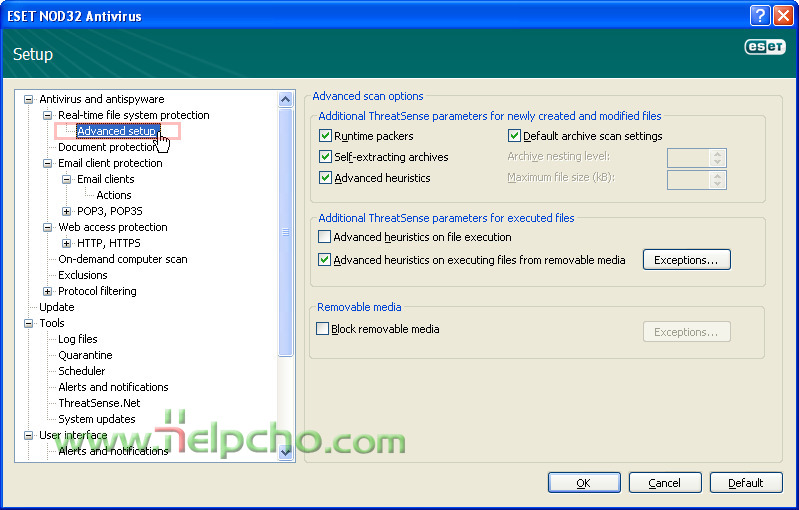Click Exceptions button for executed files
Screen dimensions: 799x510
click(x=686, y=260)
